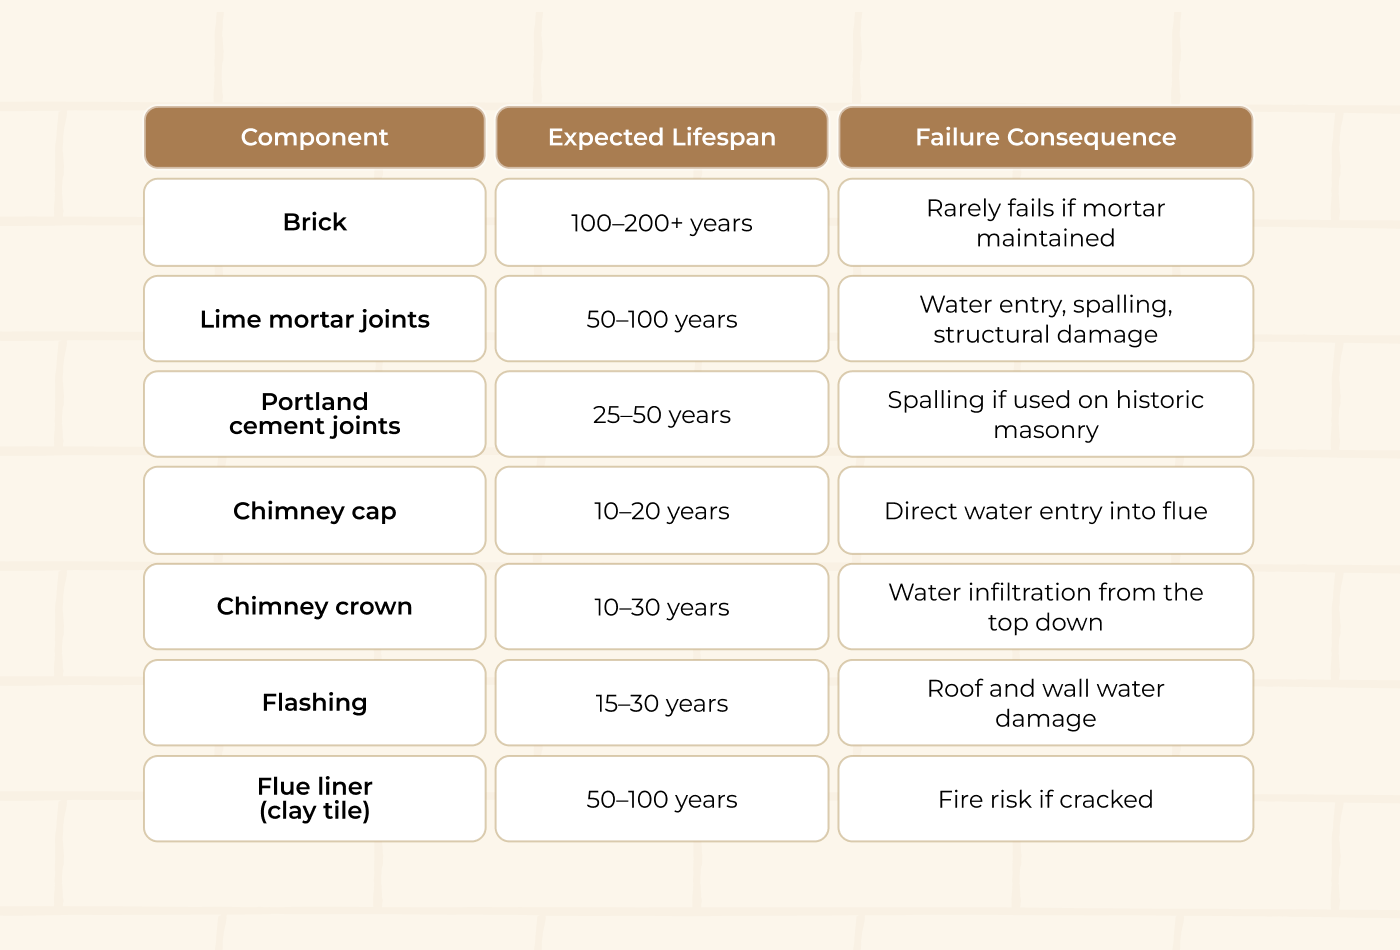This screenshot has height=950, width=1400.
Task: Click the Lime mortar joints cell
Action: tap(314, 319)
